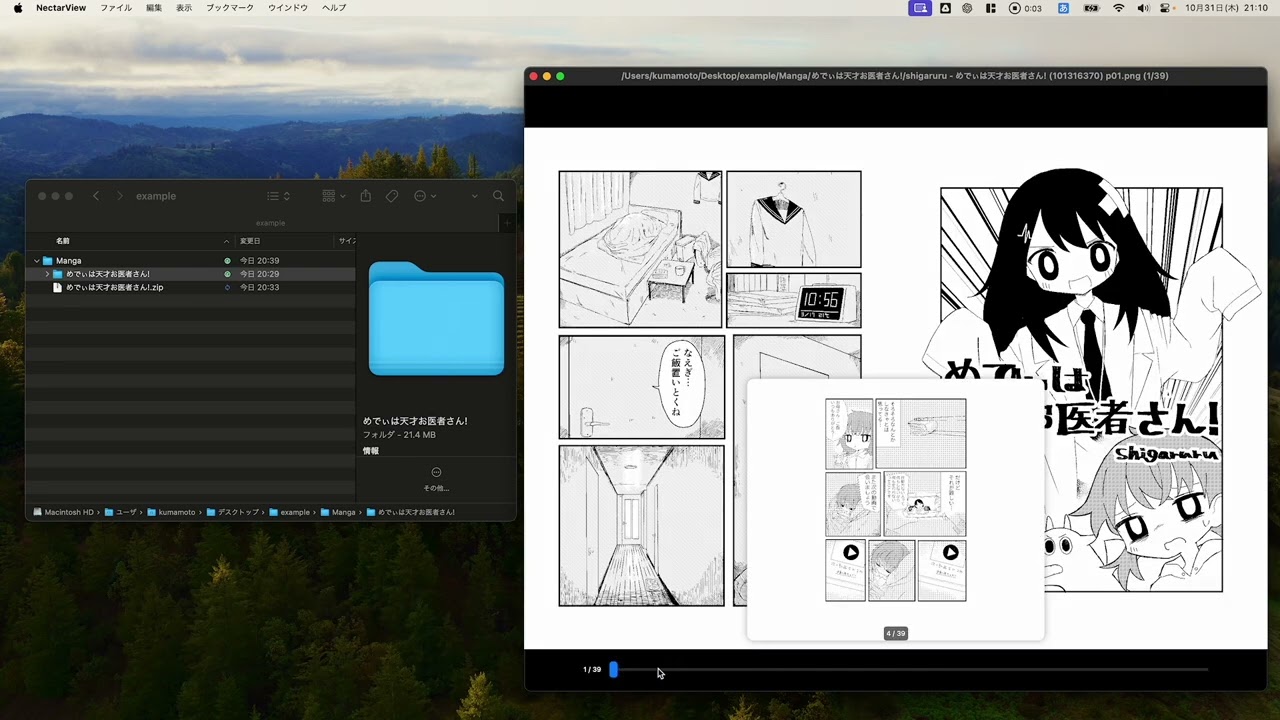Open the ヘルプ menu

pyautogui.click(x=334, y=8)
